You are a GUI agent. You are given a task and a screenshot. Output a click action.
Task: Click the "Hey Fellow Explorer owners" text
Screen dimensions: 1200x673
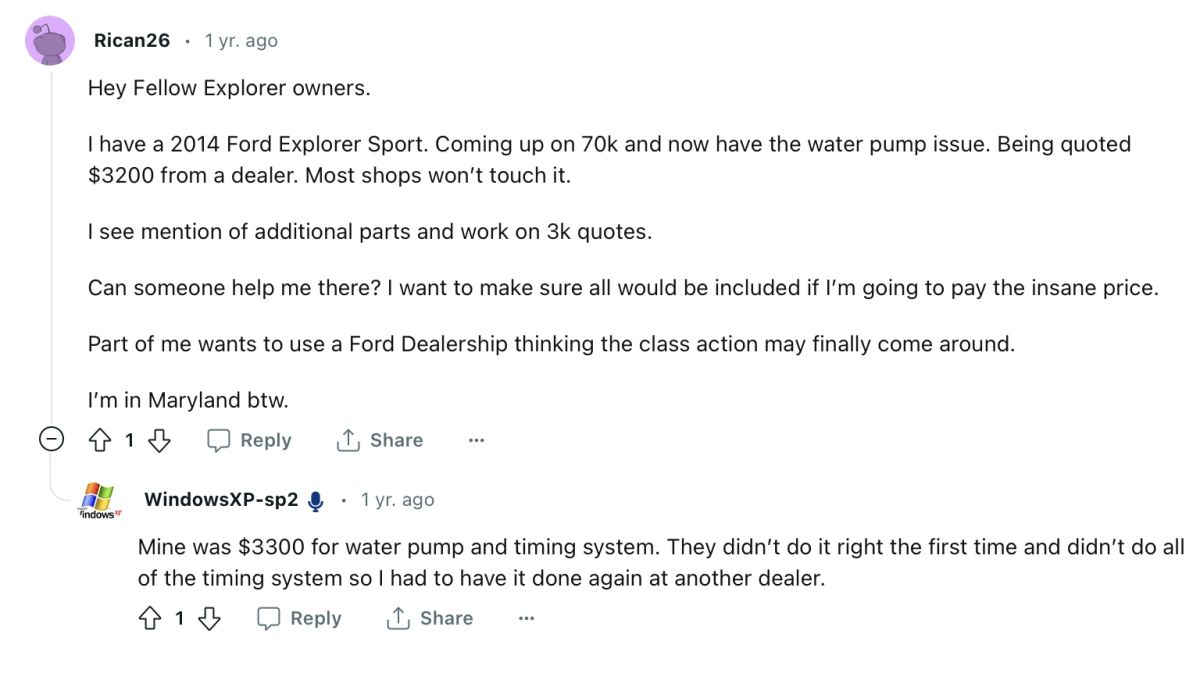[229, 88]
